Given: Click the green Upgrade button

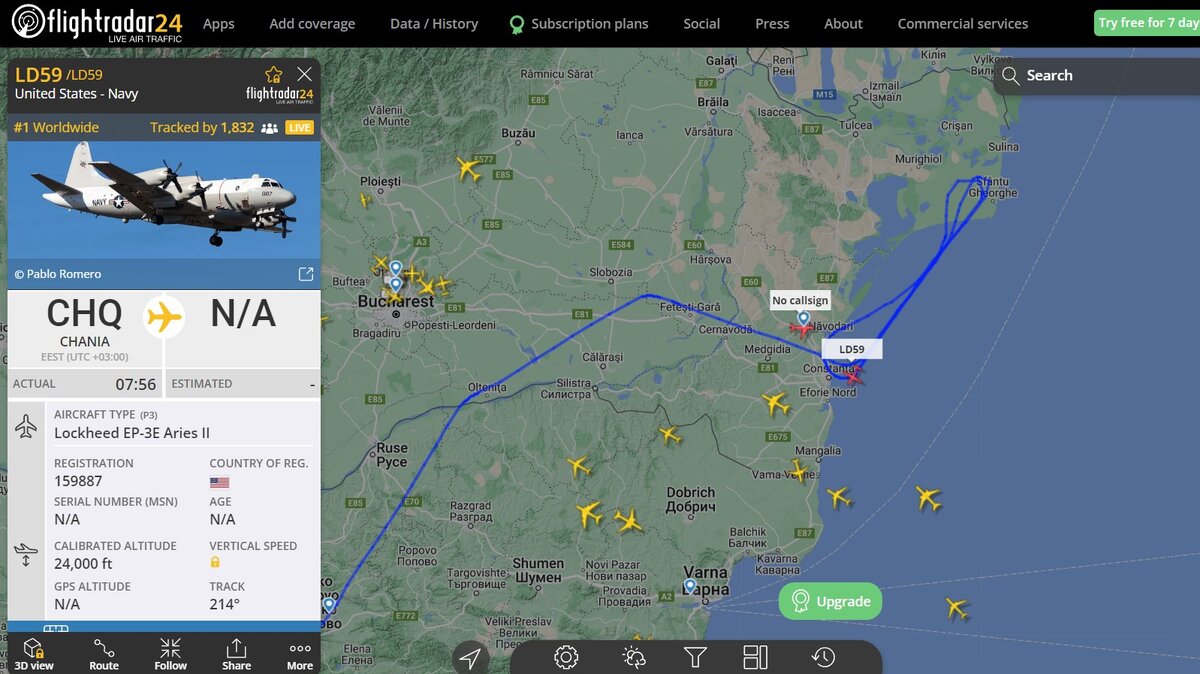Looking at the screenshot, I should pyautogui.click(x=830, y=601).
